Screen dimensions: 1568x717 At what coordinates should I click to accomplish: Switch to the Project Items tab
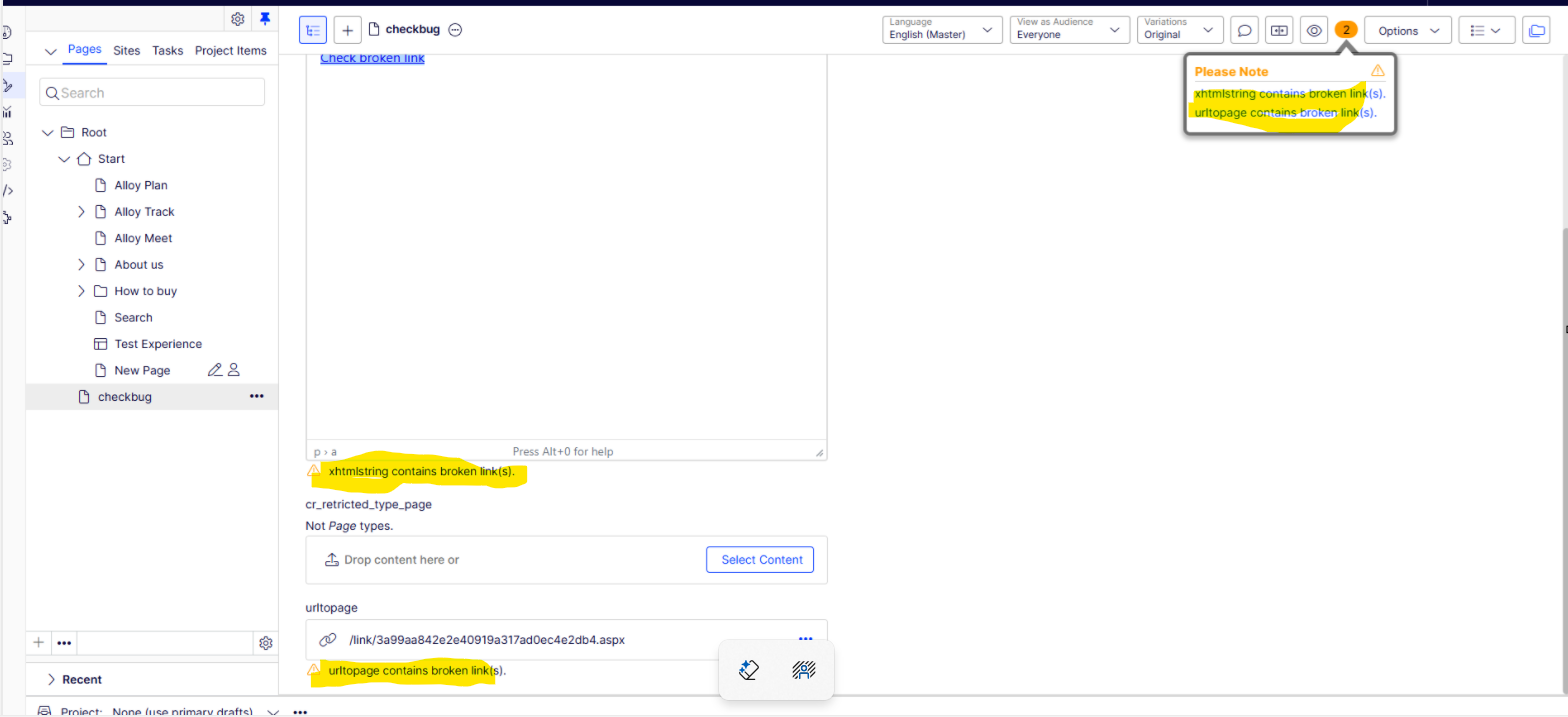tap(231, 50)
